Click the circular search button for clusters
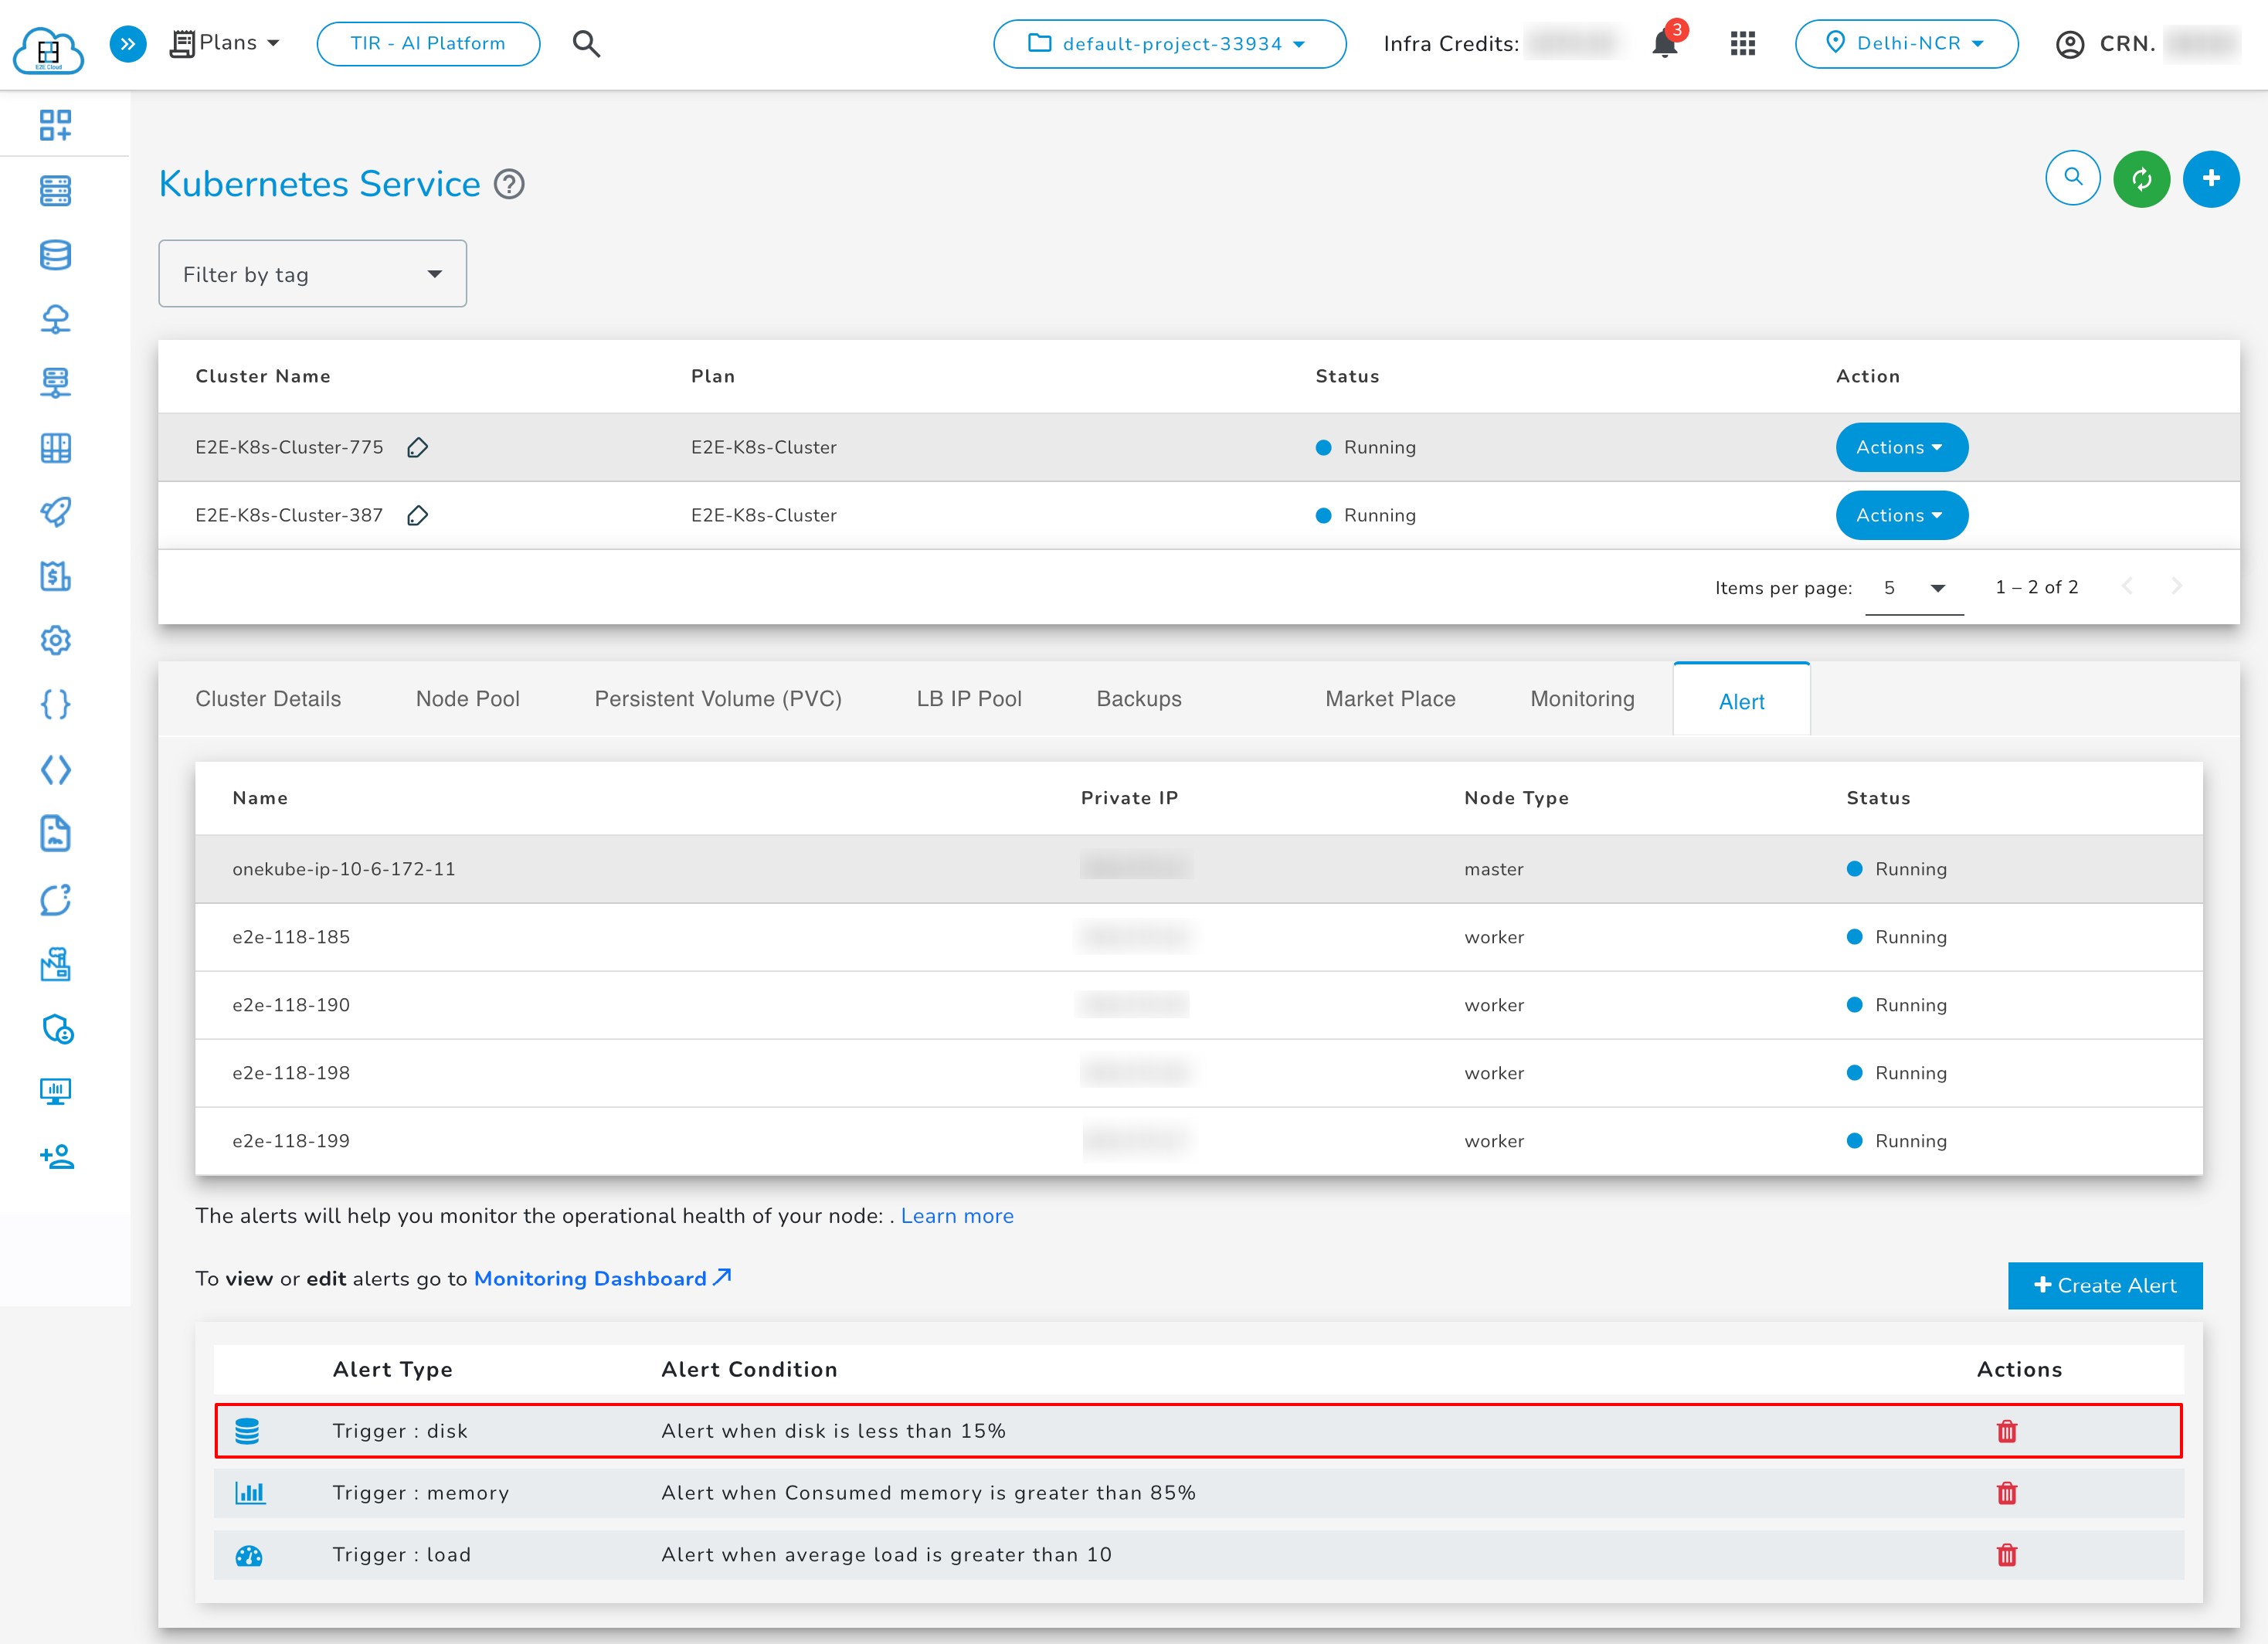This screenshot has height=1644, width=2268. [x=2073, y=179]
